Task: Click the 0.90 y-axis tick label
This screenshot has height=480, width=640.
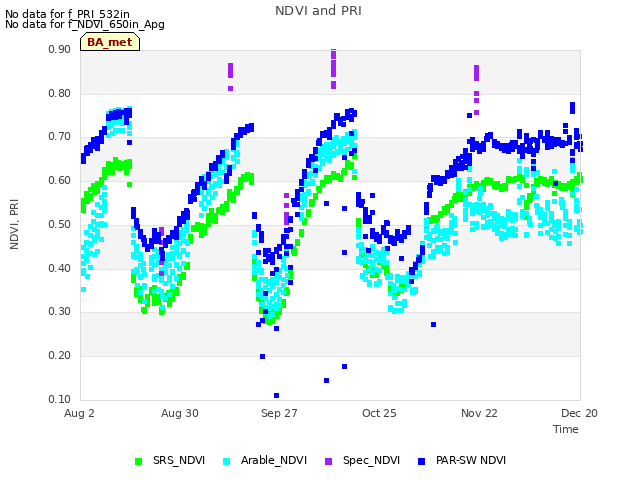Action: pyautogui.click(x=60, y=50)
